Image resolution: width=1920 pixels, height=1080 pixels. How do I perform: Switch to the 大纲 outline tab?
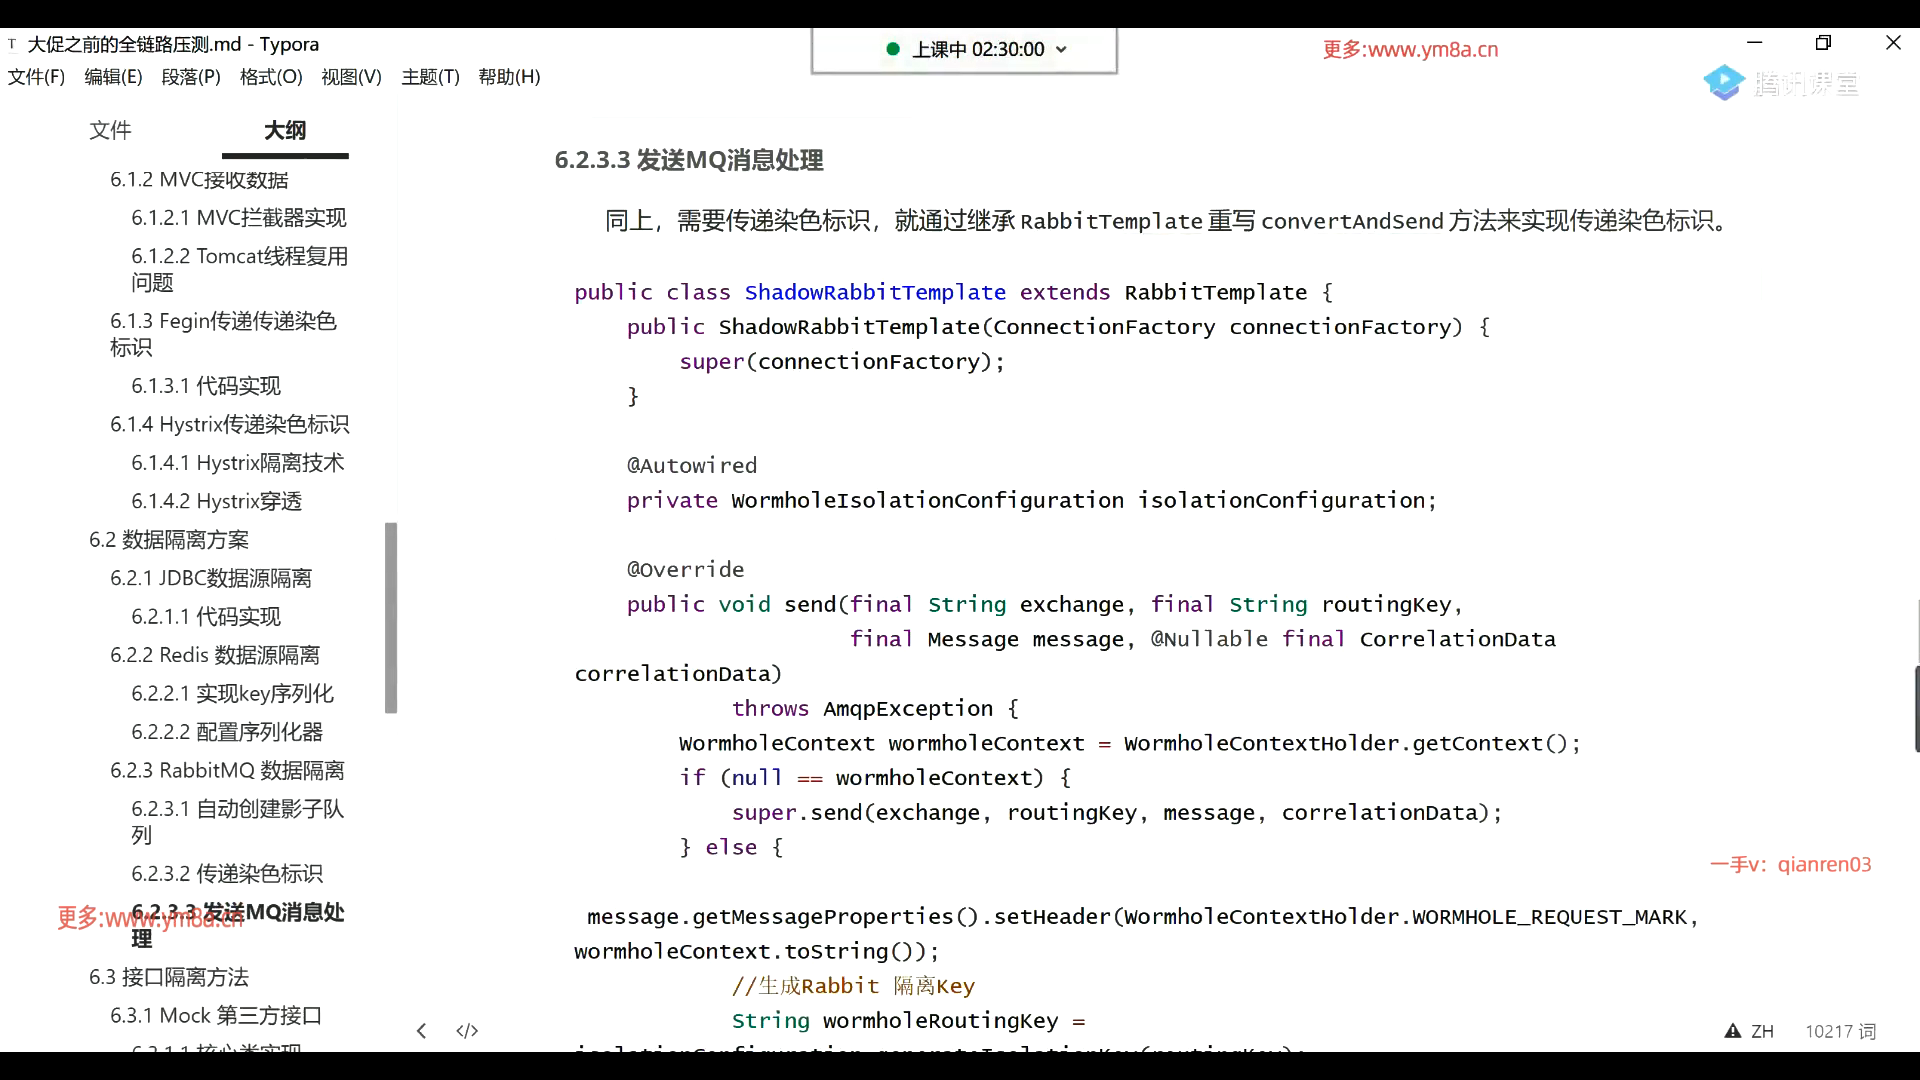285,130
